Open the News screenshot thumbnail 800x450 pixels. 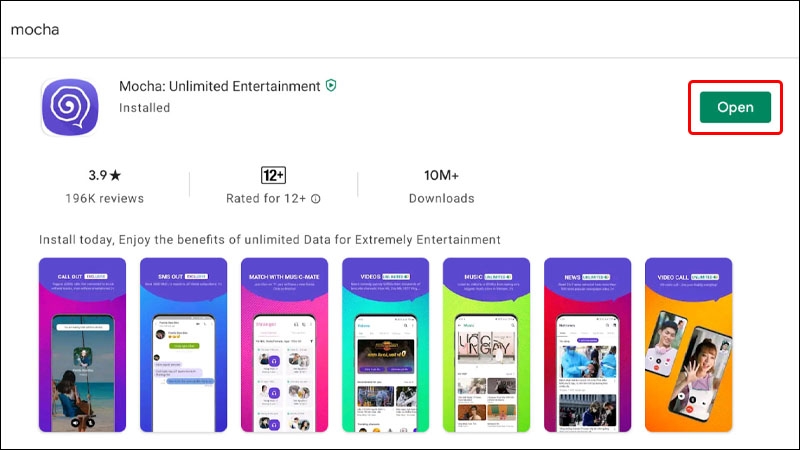coord(587,345)
